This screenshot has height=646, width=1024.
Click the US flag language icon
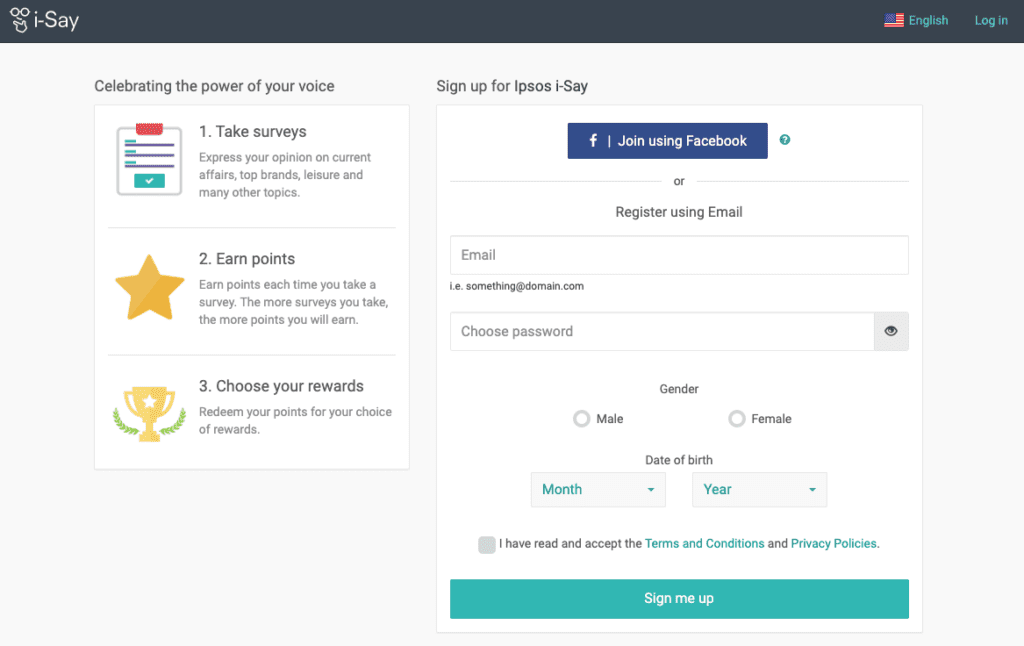[894, 20]
